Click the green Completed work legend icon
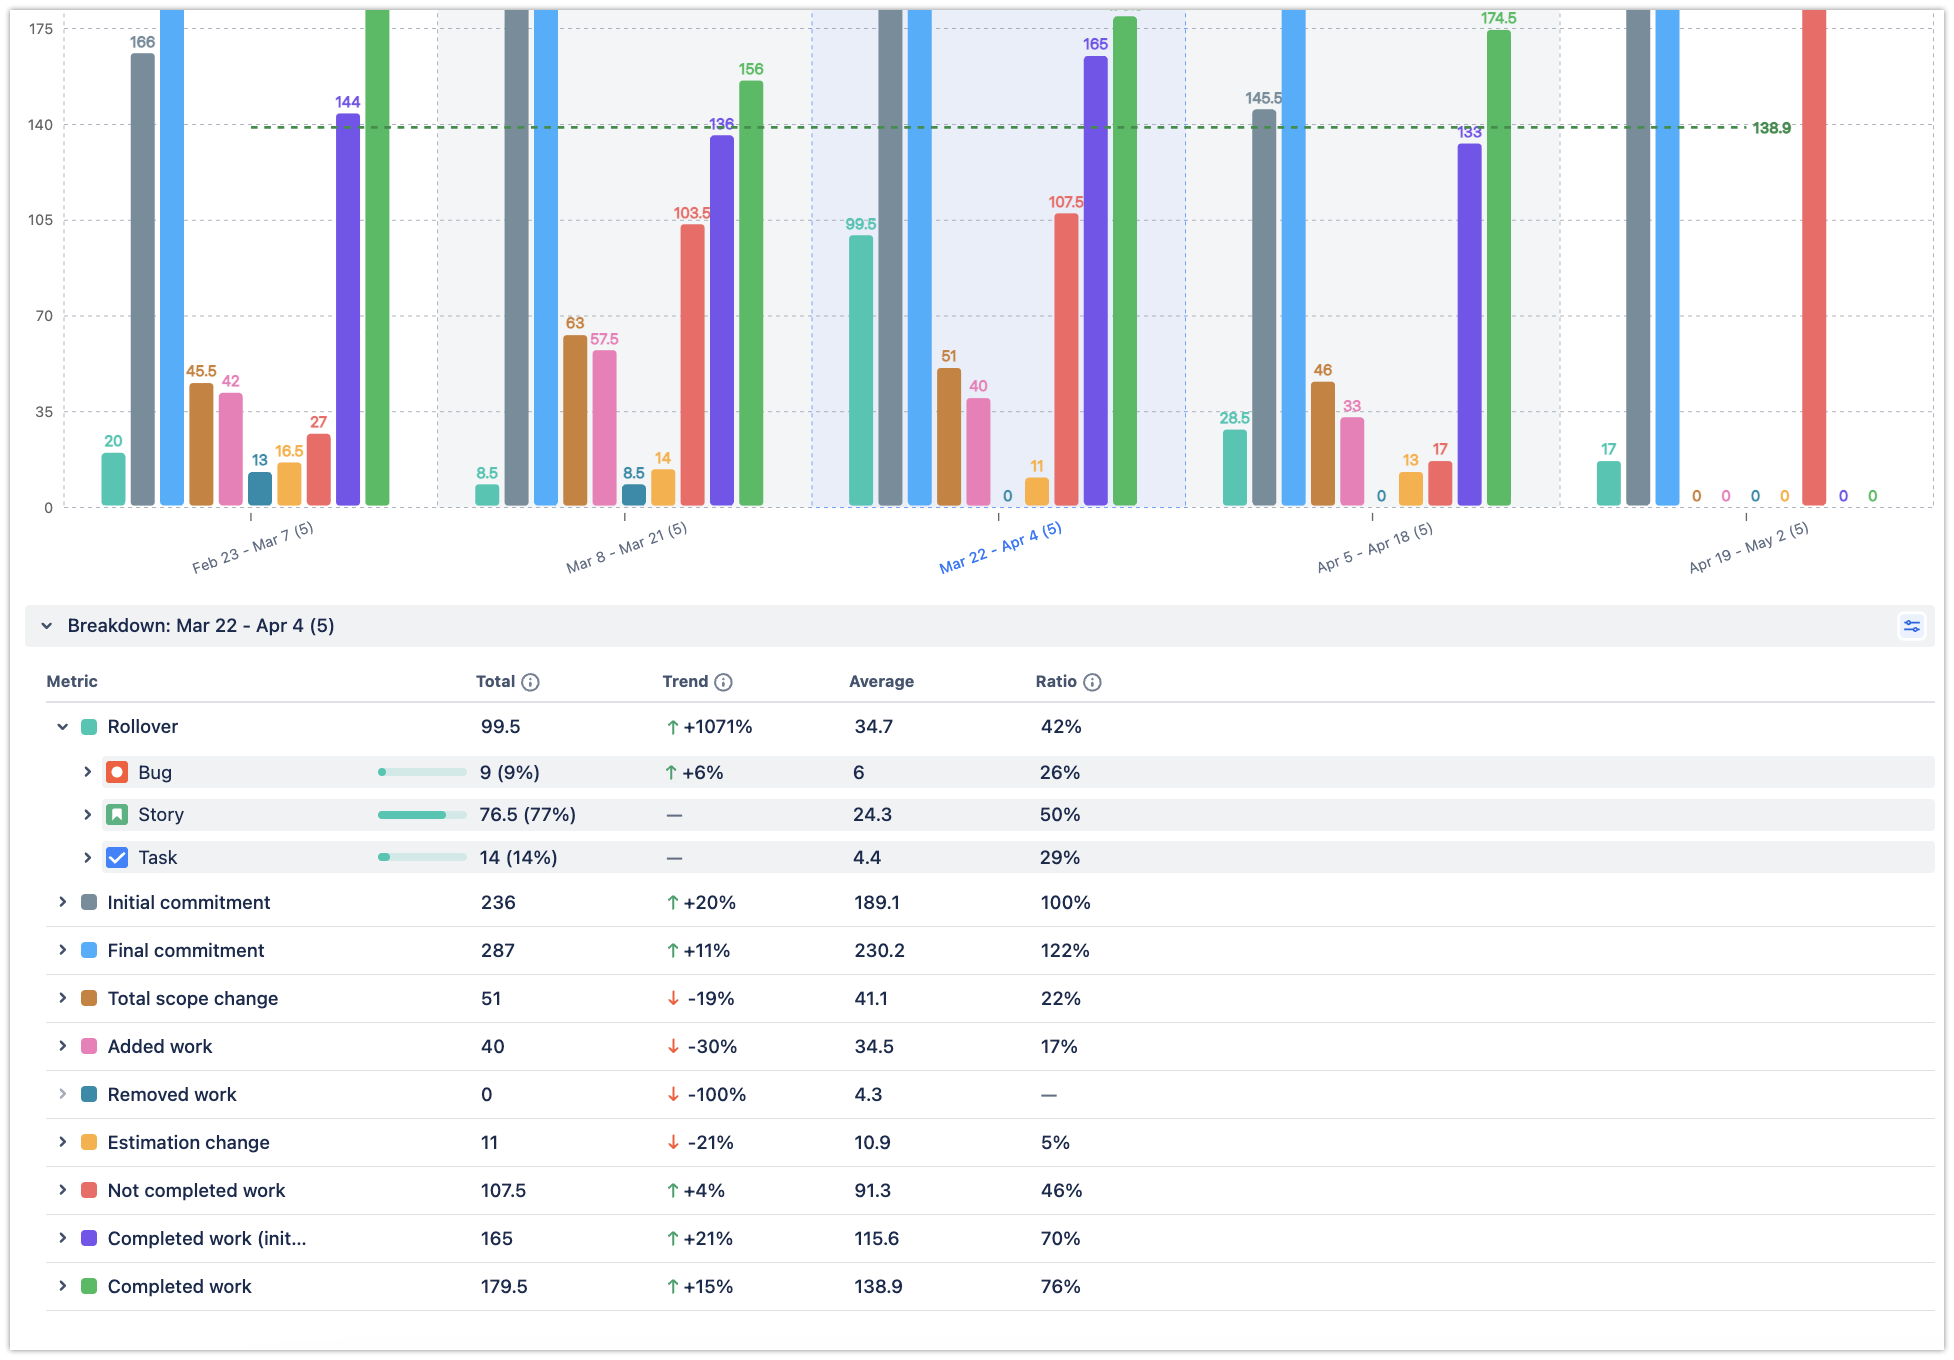 (x=88, y=1286)
